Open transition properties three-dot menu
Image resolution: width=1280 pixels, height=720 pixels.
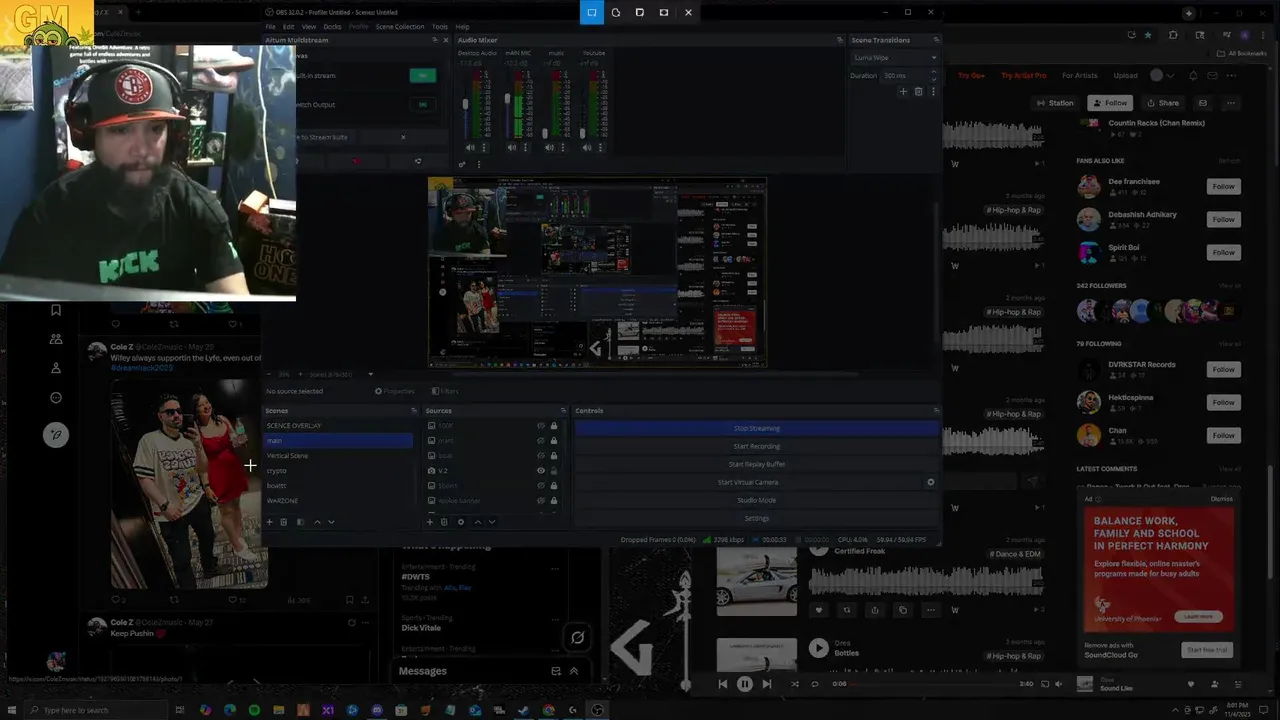pos(933,91)
